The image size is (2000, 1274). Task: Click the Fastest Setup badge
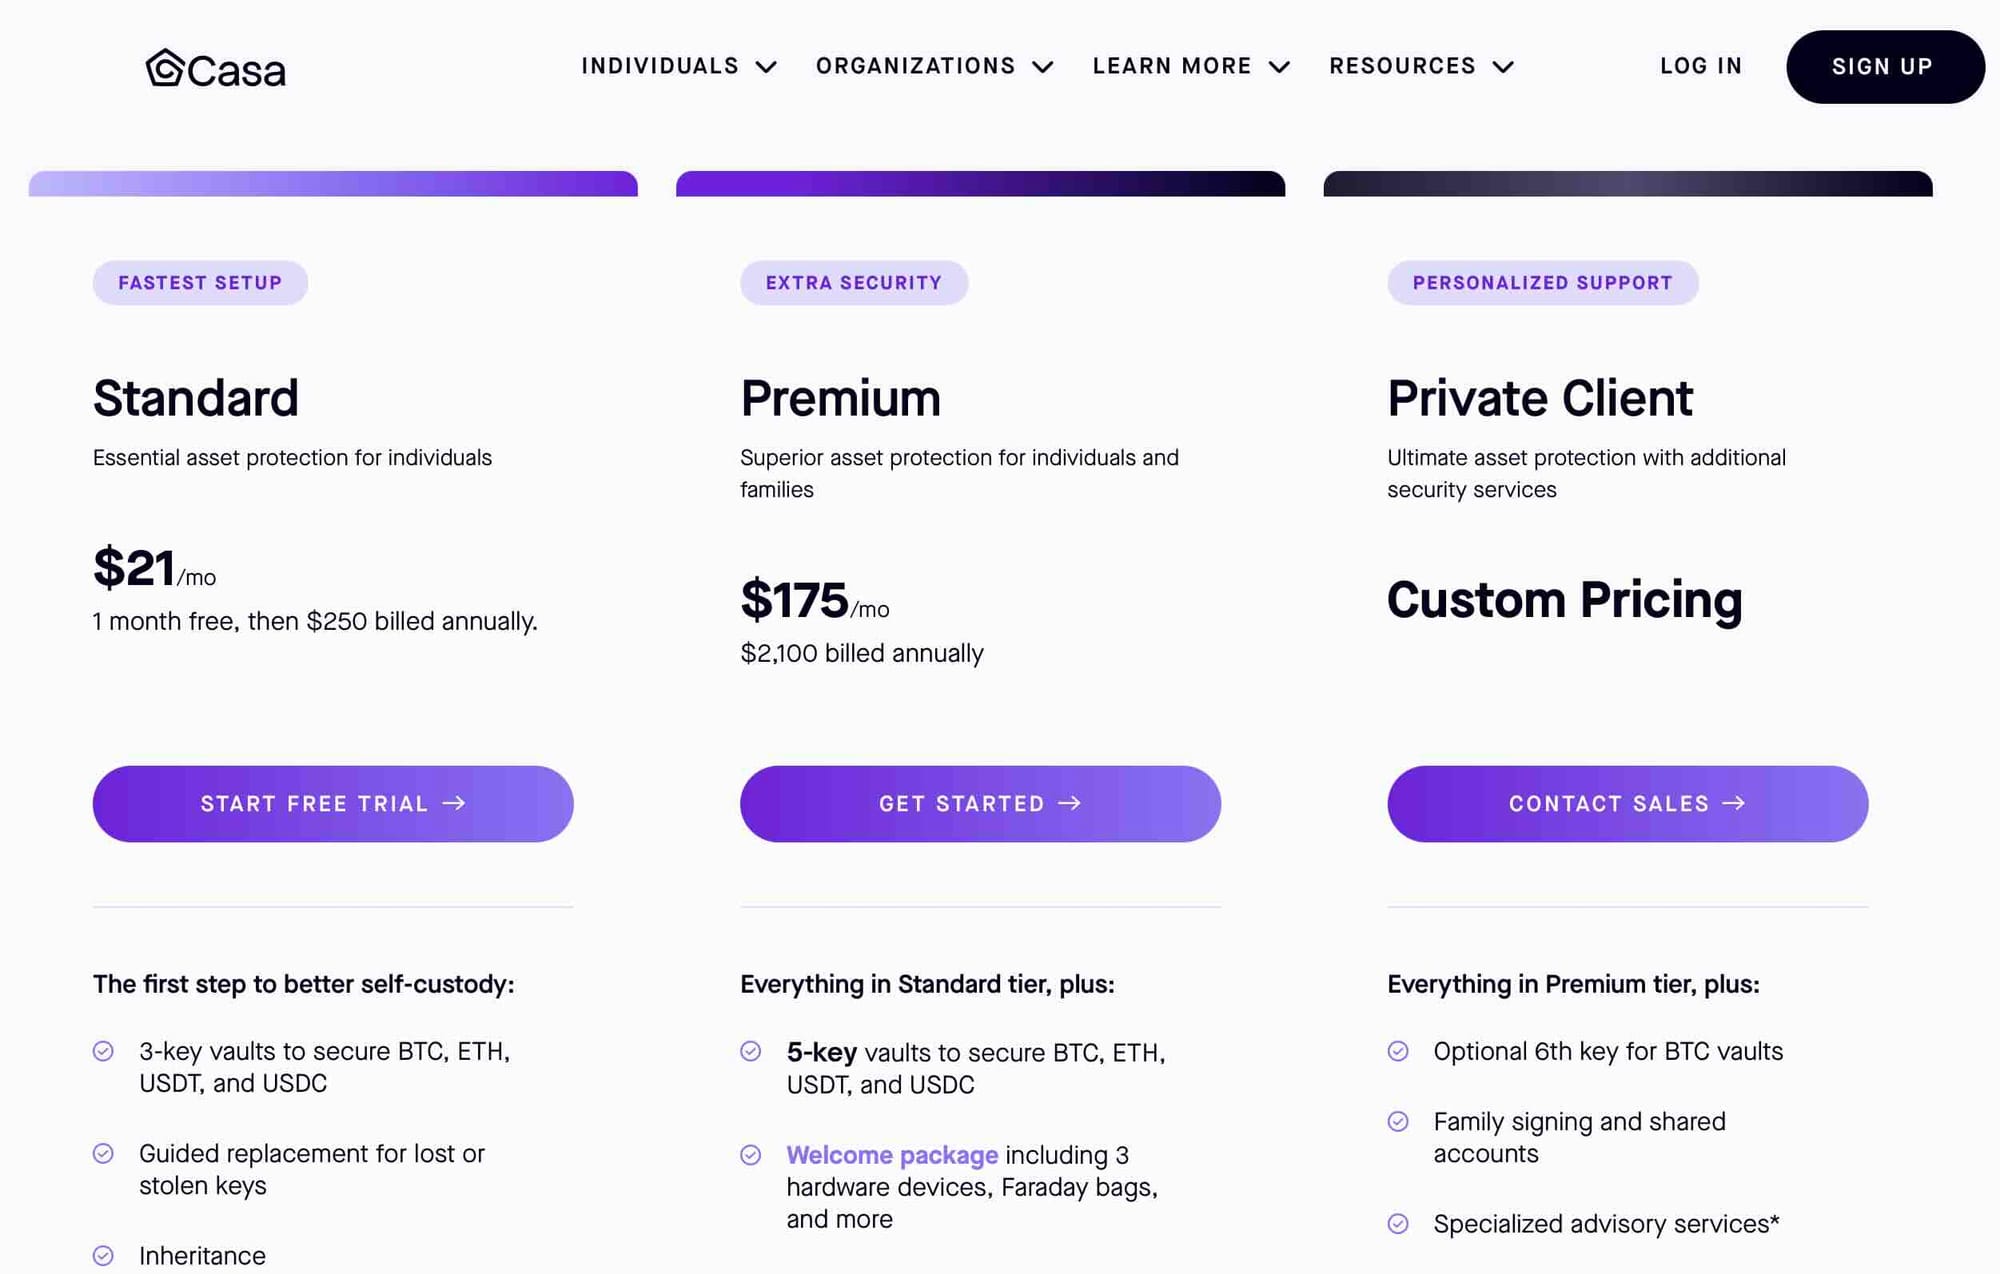(x=200, y=283)
